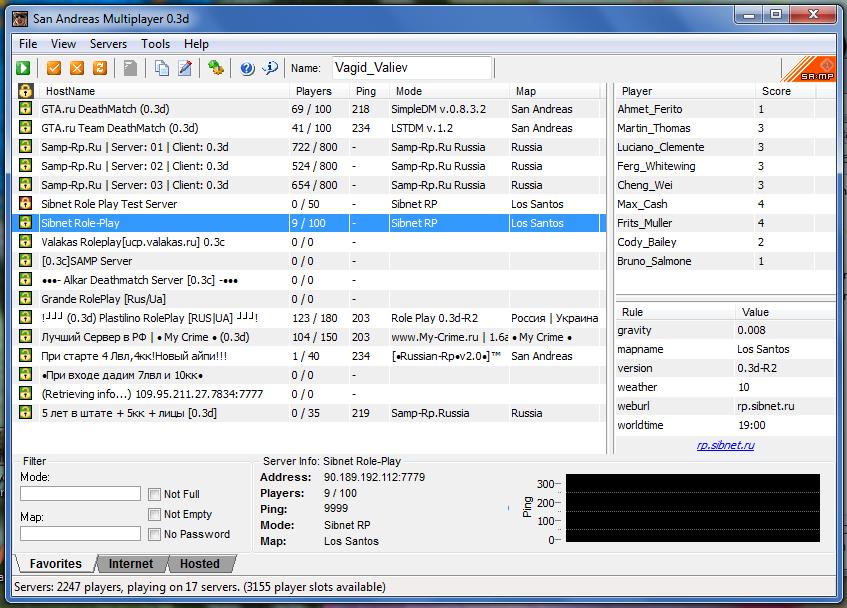Click the app icon in the title bar

point(20,19)
